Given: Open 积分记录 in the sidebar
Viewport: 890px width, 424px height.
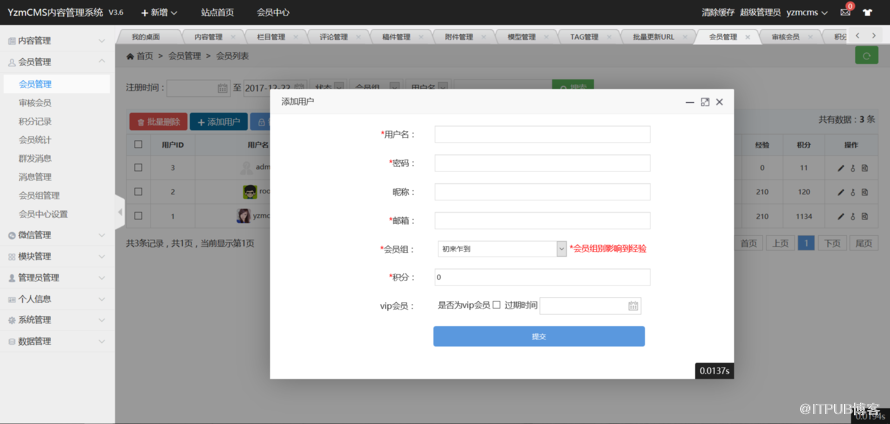Looking at the screenshot, I should 35,121.
